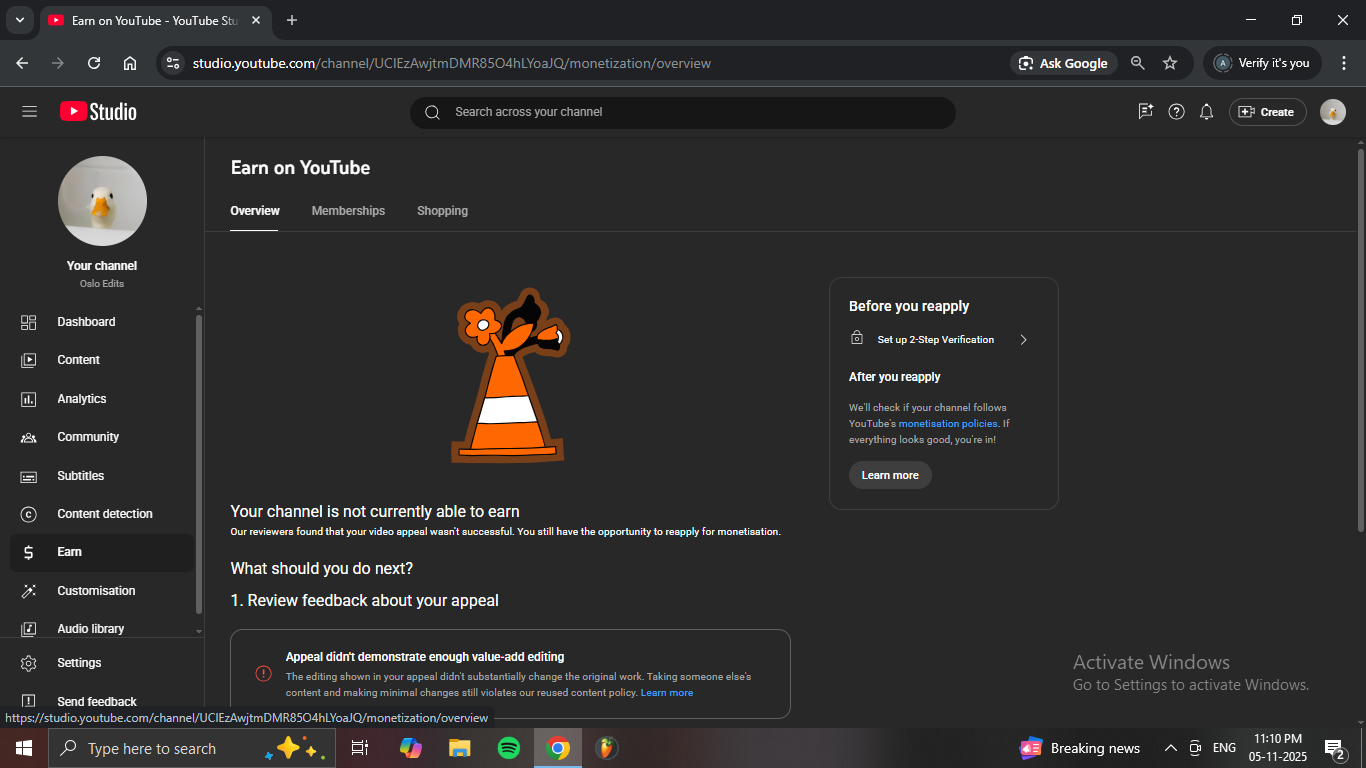Open the Chrome tab search dropdown
Screen dimensions: 1366x768
coord(19,20)
